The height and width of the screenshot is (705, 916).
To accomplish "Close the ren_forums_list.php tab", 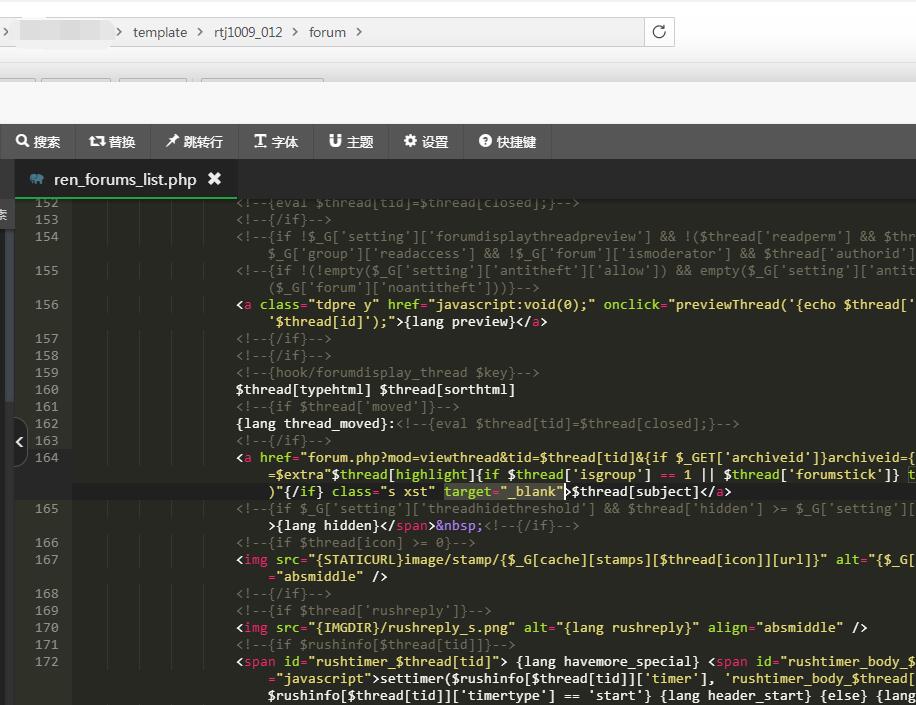I will tap(214, 179).
